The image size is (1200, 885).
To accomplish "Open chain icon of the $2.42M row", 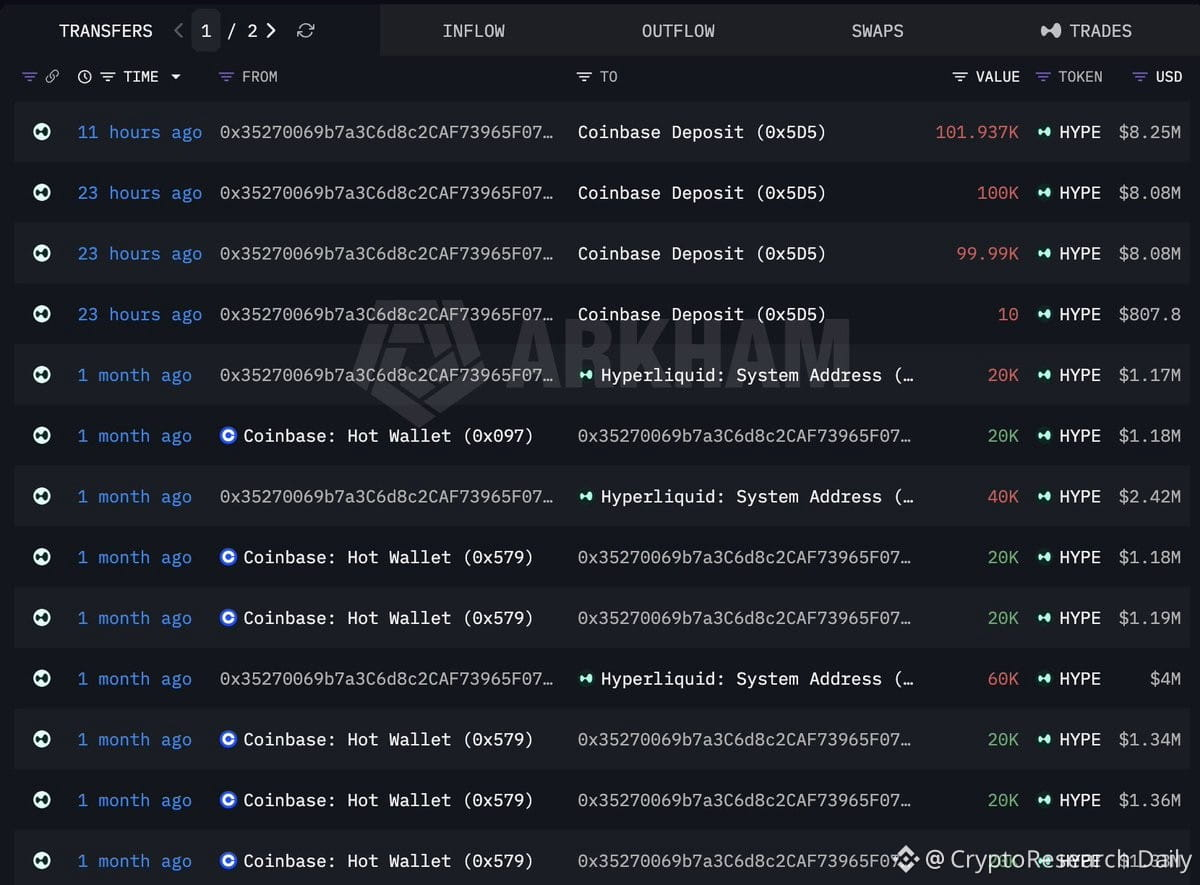I will click(x=42, y=496).
